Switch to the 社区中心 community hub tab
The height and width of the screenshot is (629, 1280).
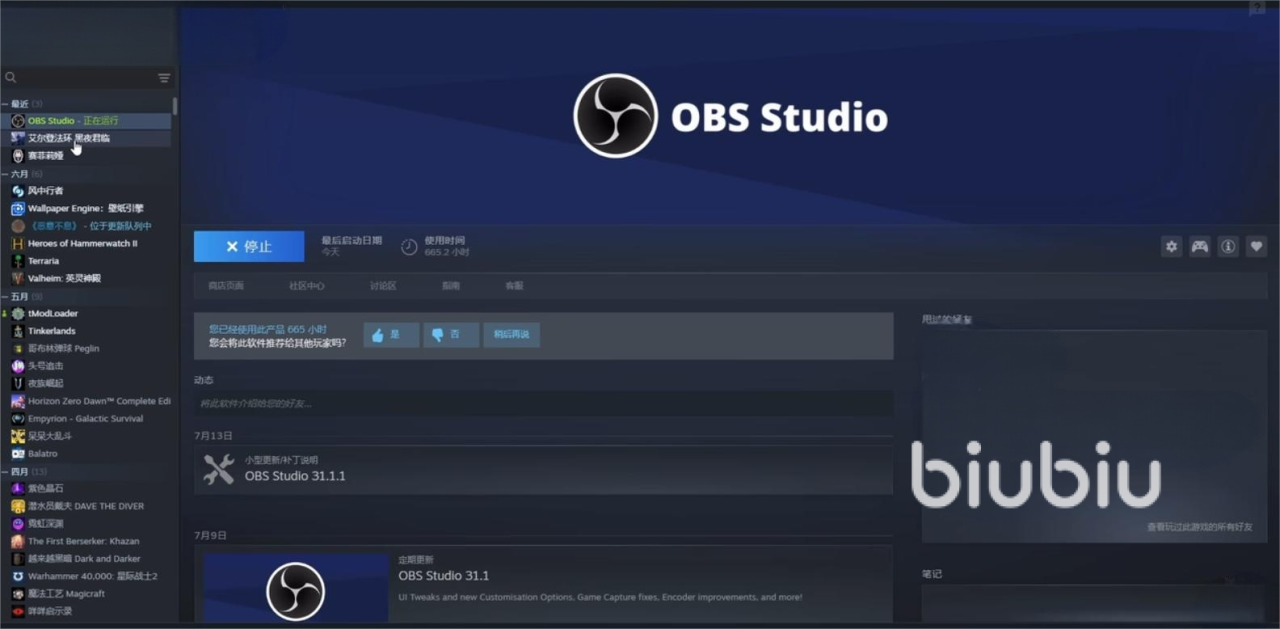[x=307, y=286]
